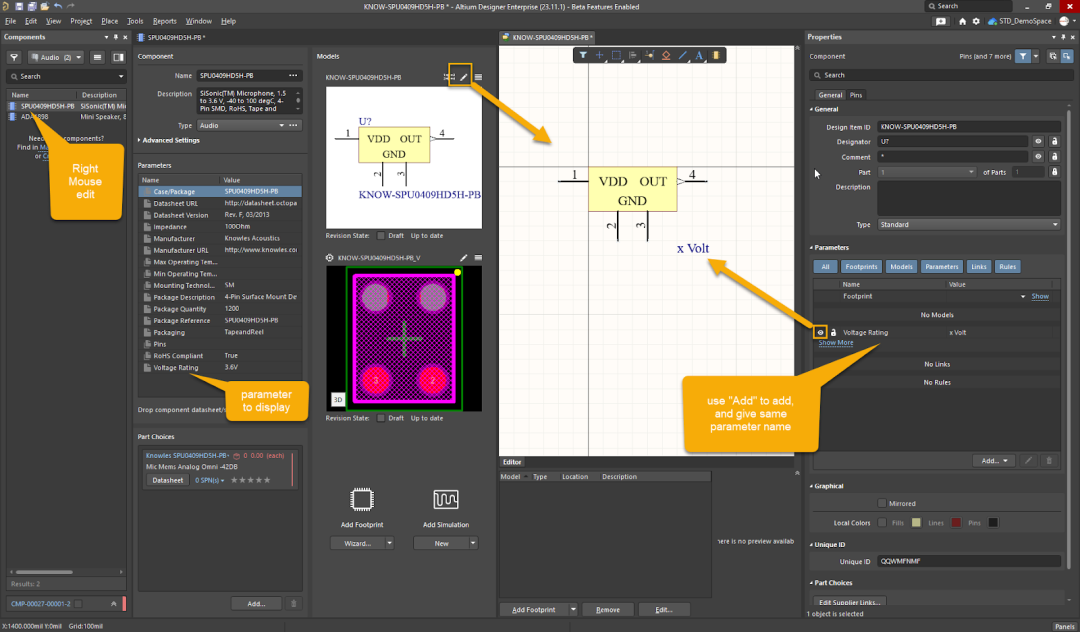Toggle Draft checkbox under symbol revision state

tap(381, 235)
